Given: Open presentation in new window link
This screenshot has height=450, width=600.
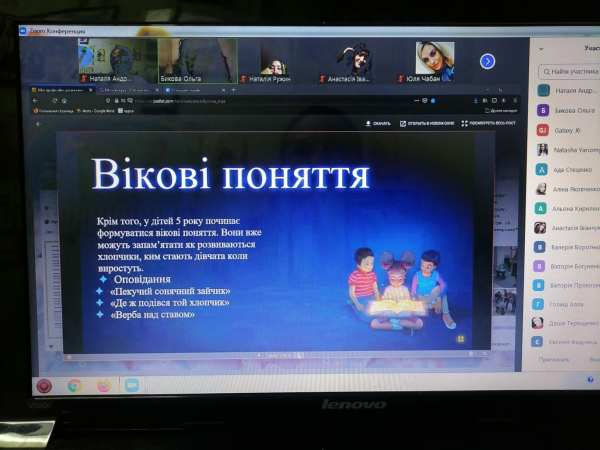Looking at the screenshot, I should 427,123.
